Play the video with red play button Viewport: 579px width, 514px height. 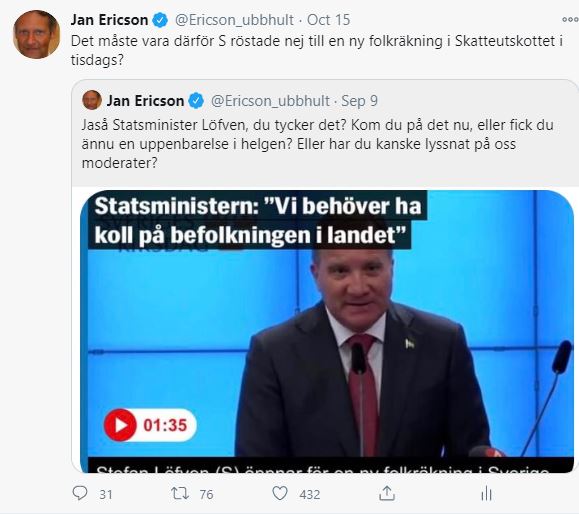click(120, 425)
